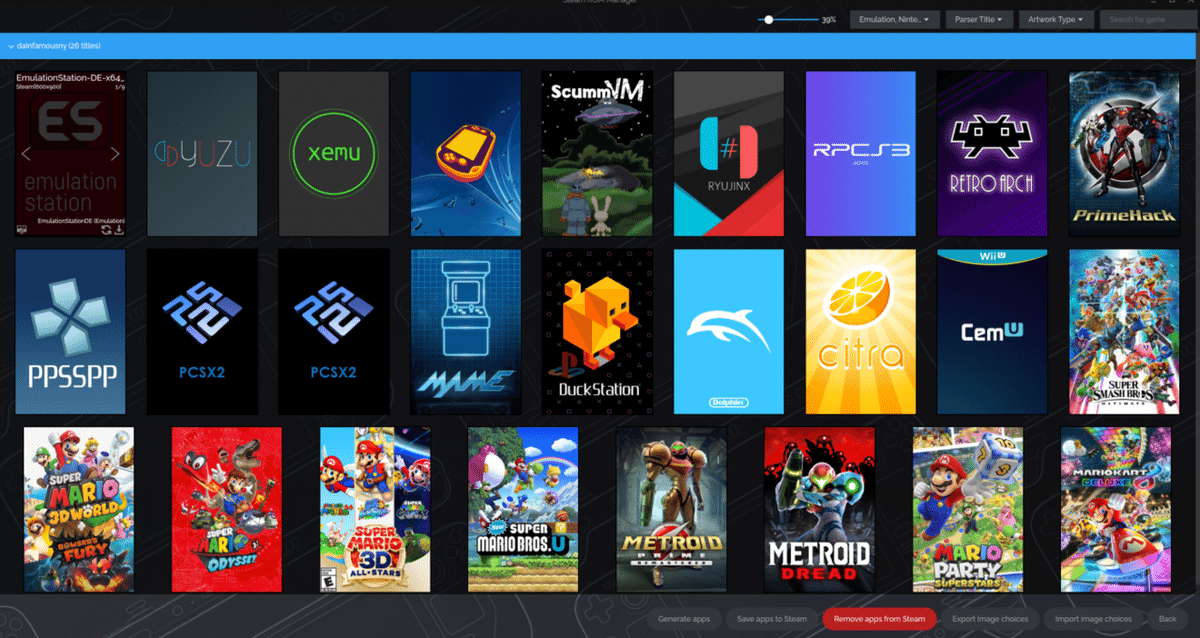Image resolution: width=1200 pixels, height=638 pixels.
Task: Open the Emulation, Ninte... category dropdown
Action: 895,19
